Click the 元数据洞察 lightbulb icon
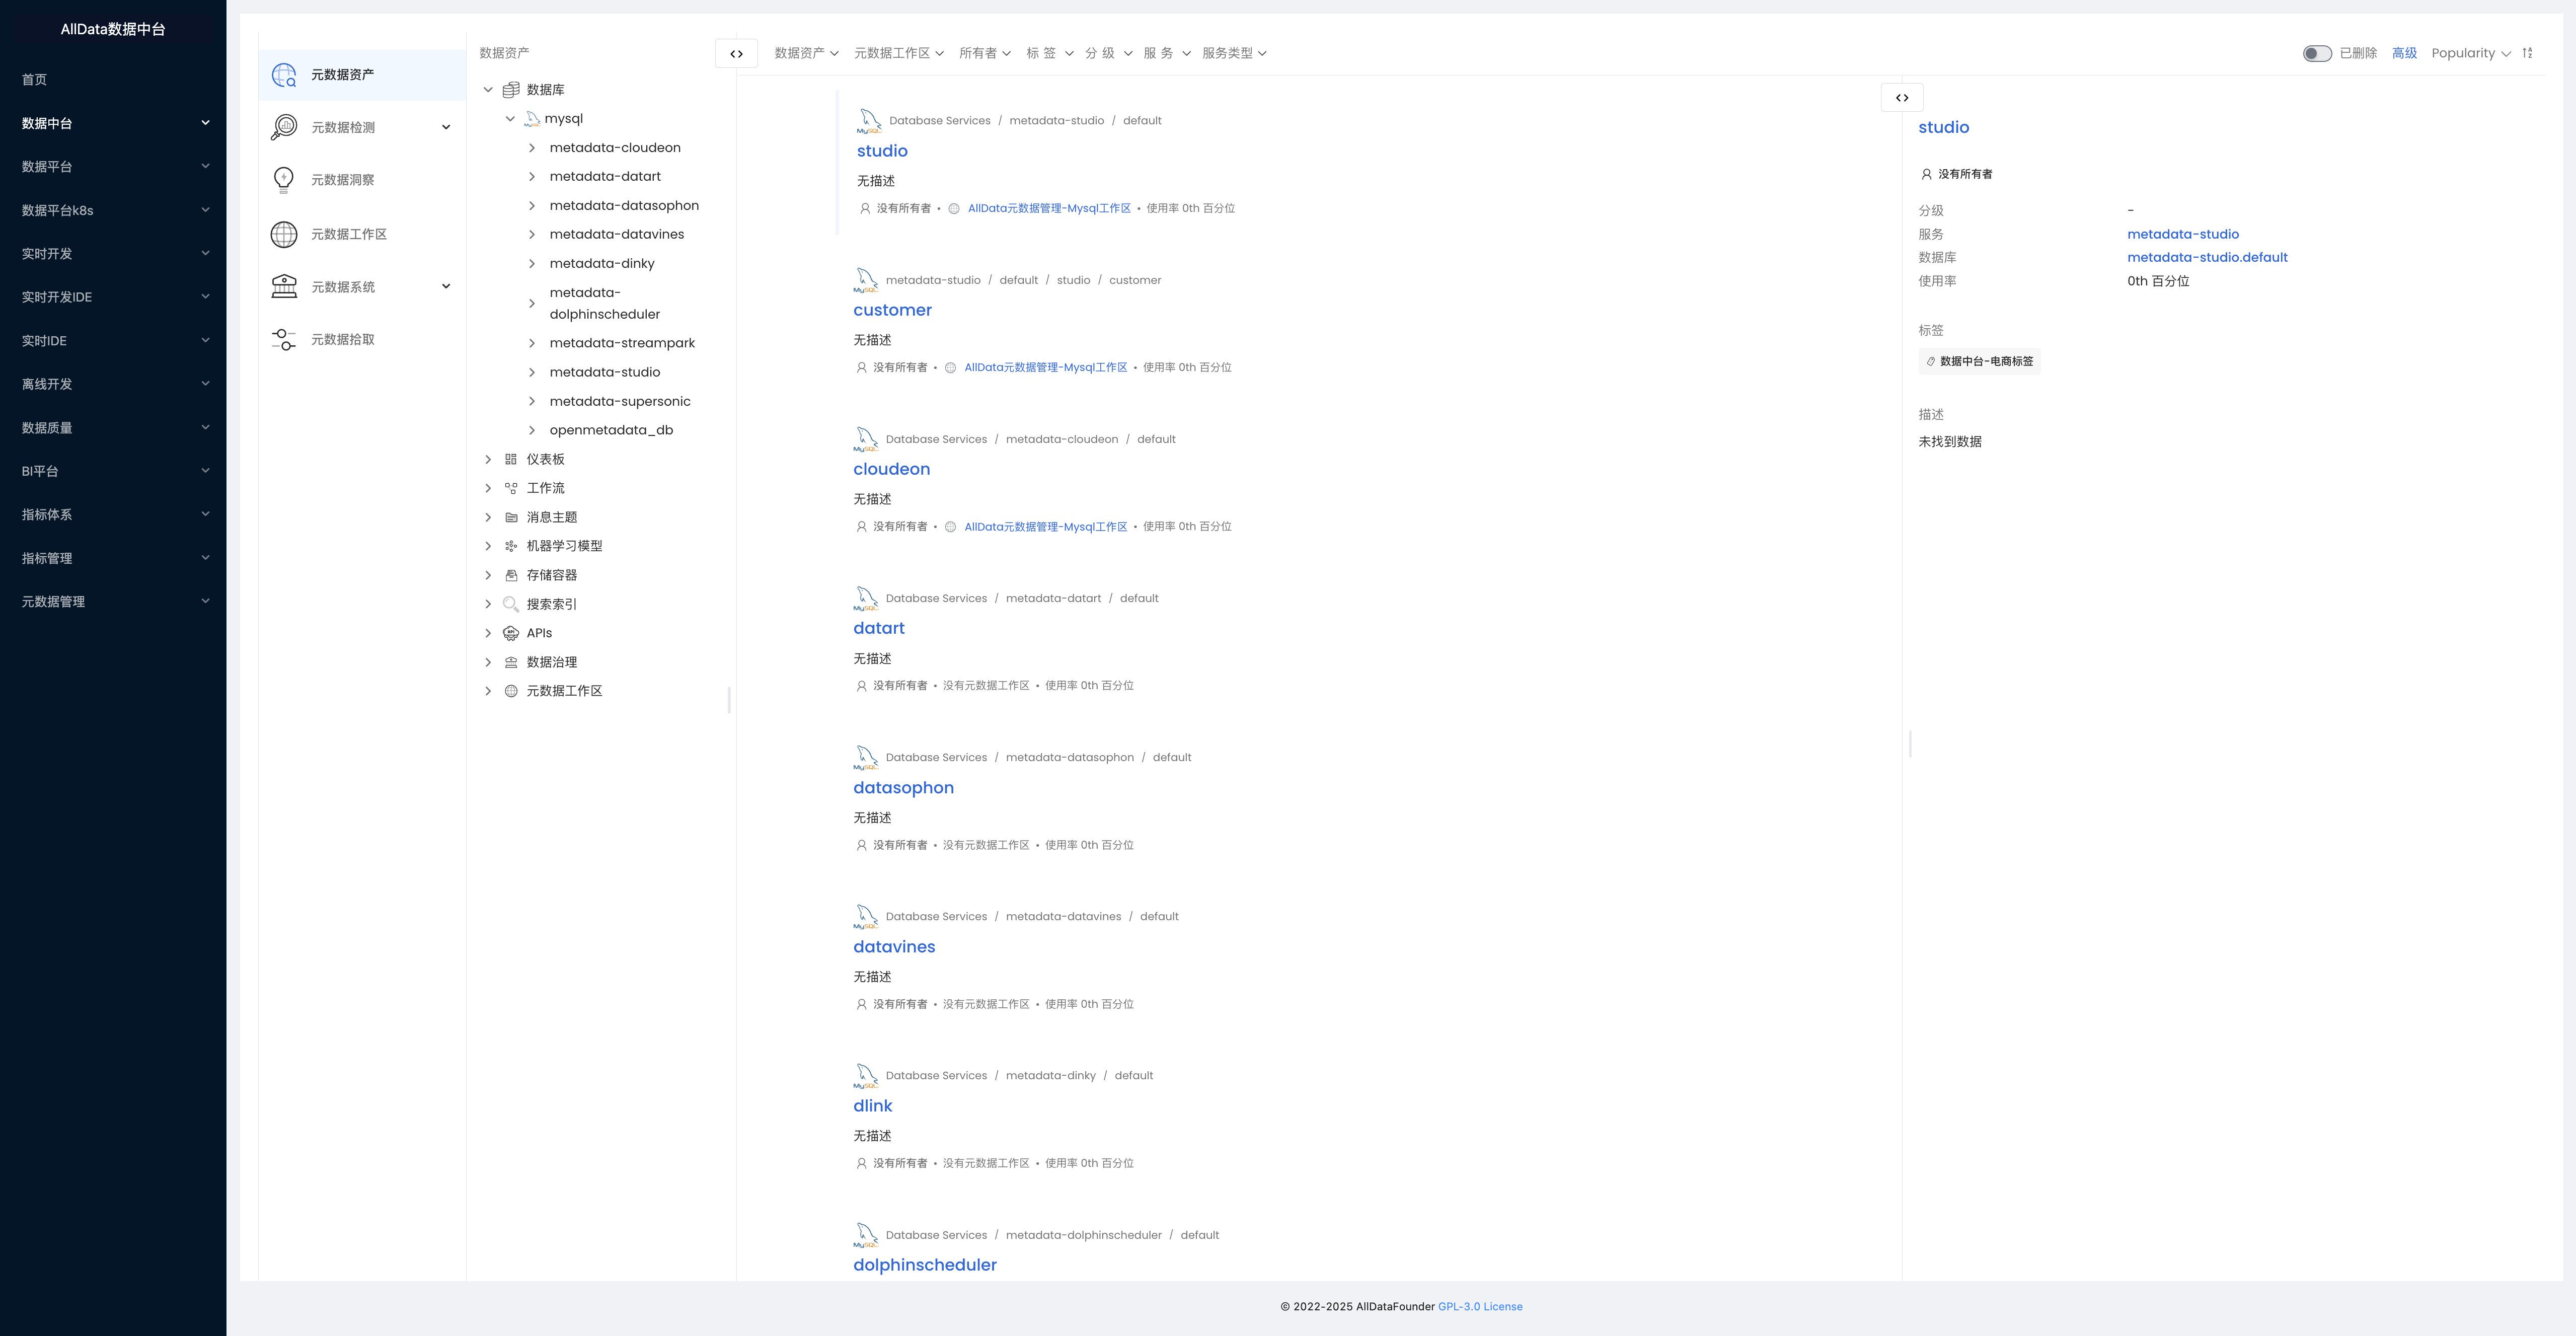Image resolution: width=2576 pixels, height=1336 pixels. (x=284, y=180)
